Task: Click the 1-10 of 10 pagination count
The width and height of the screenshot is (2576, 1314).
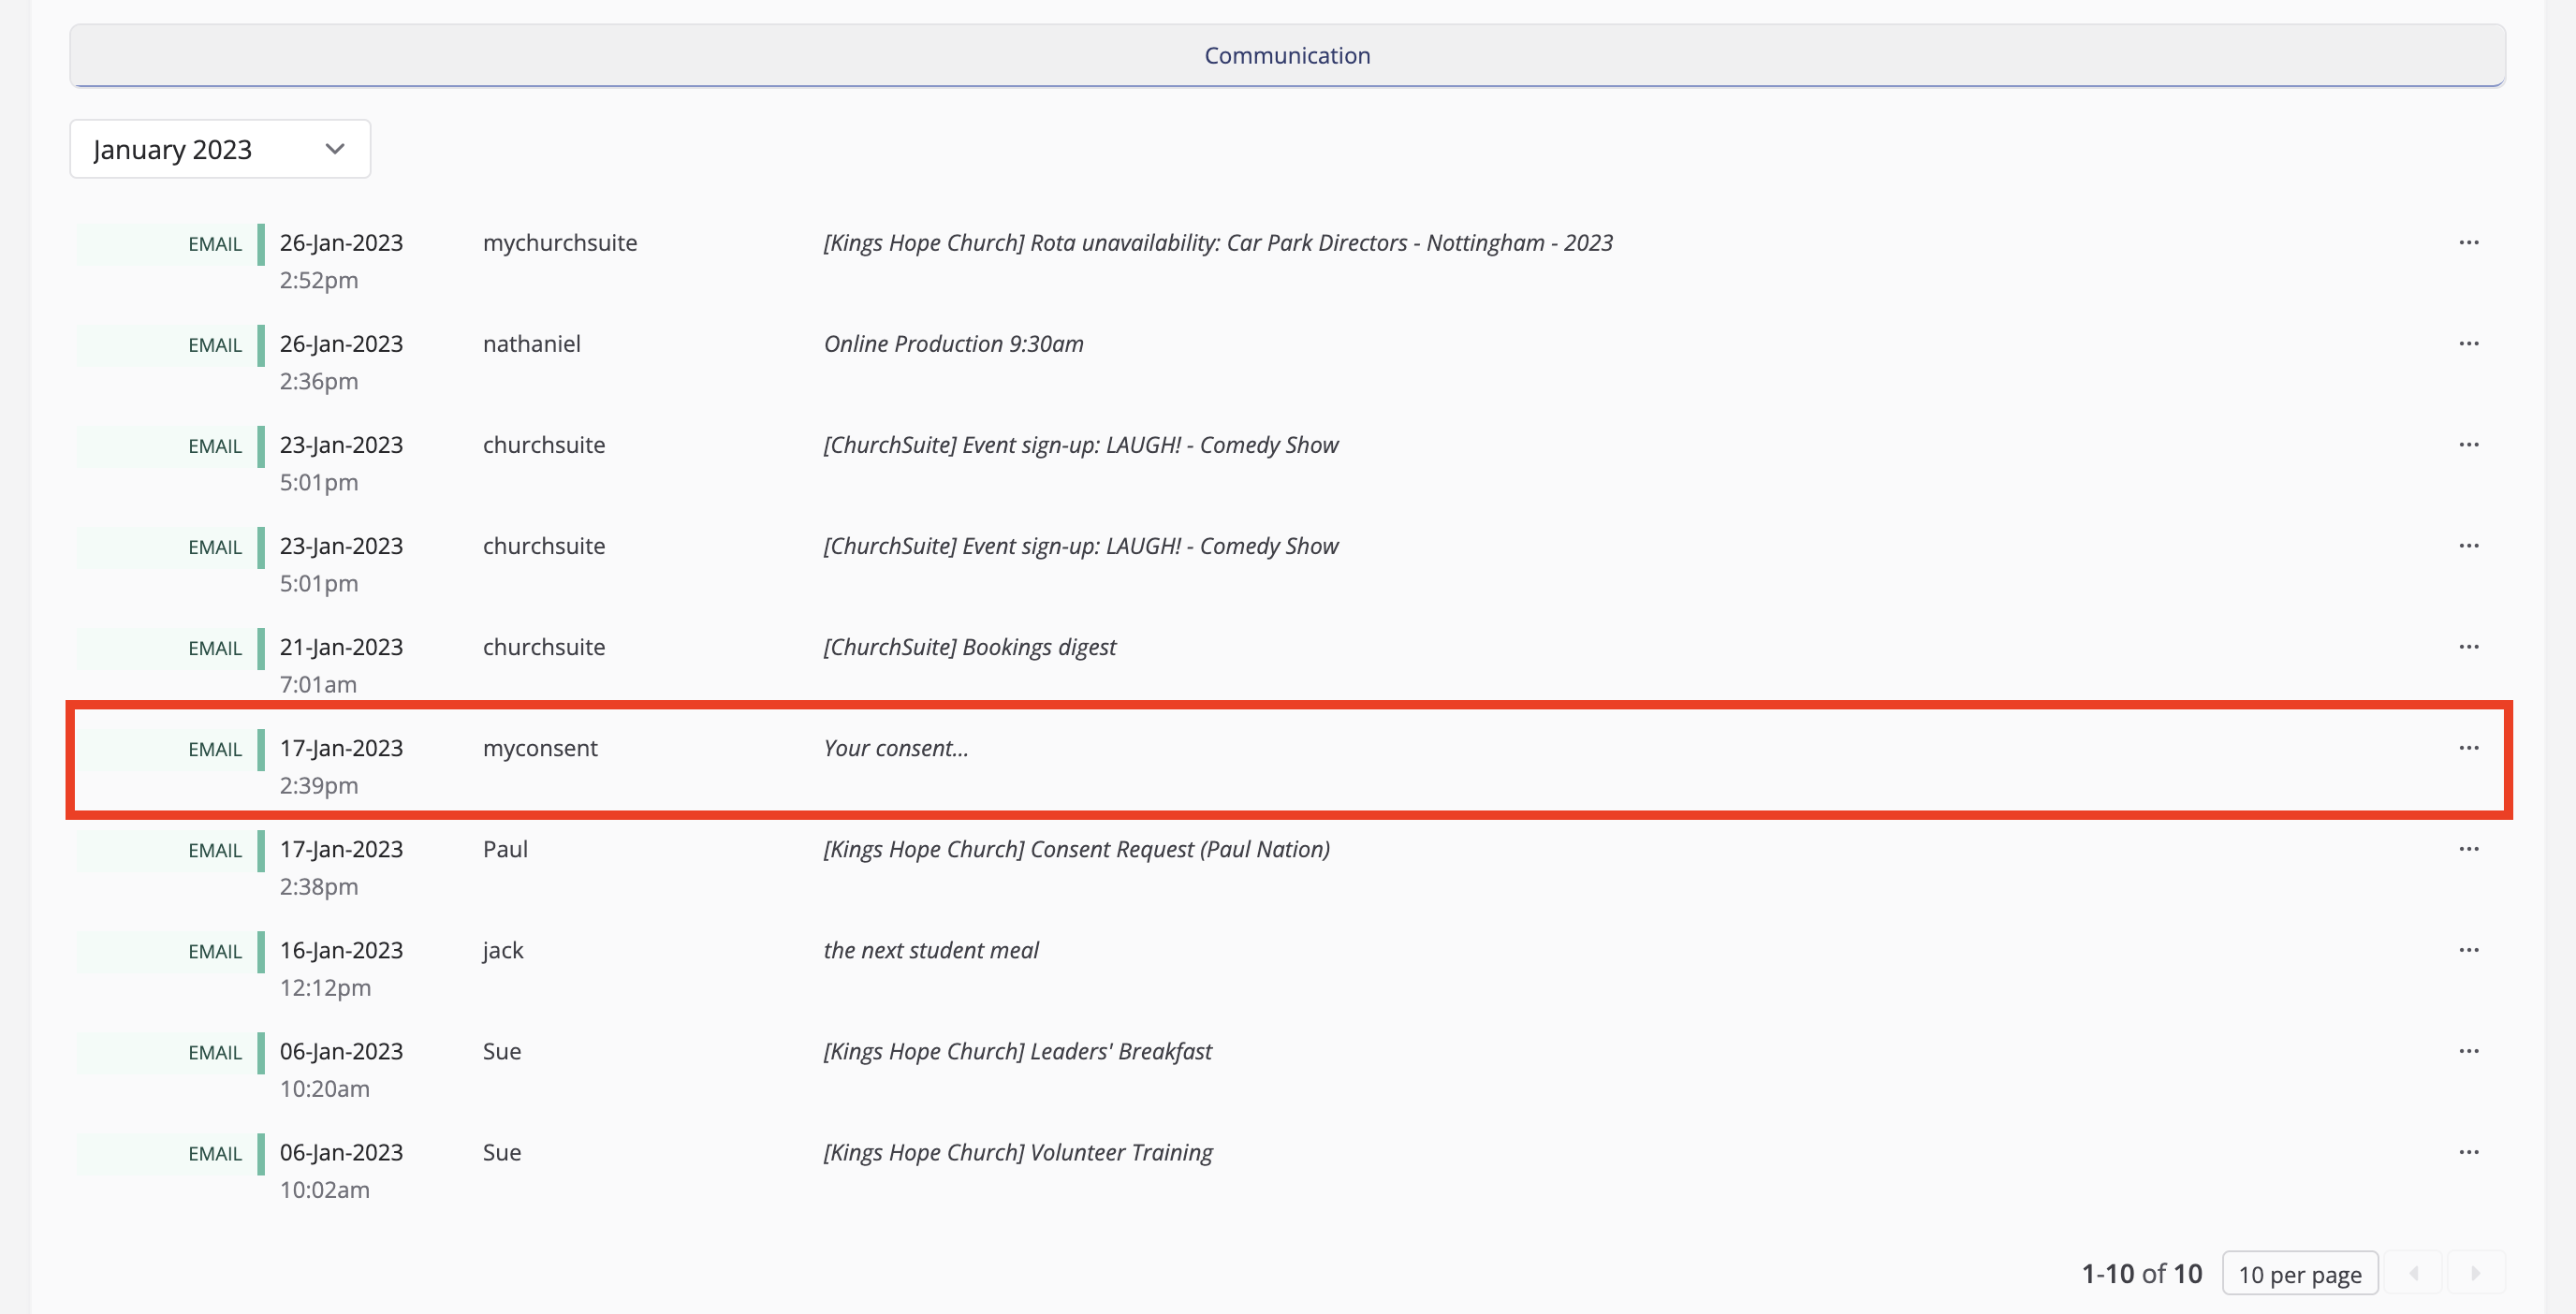Action: coord(2142,1273)
